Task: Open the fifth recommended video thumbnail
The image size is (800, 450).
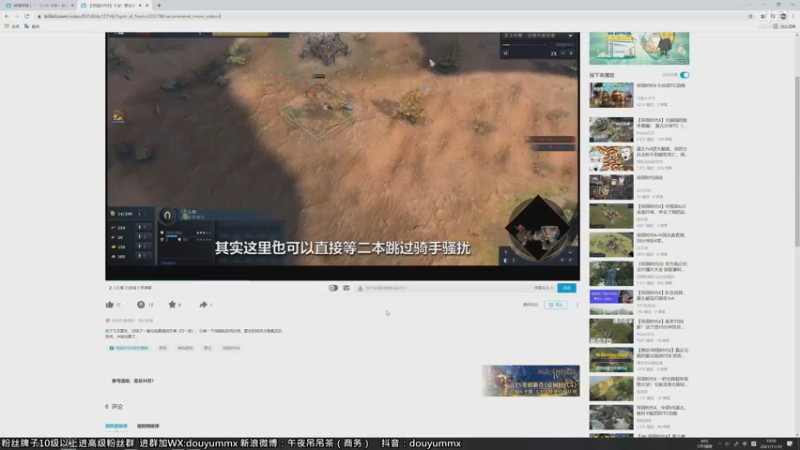Action: [x=611, y=216]
